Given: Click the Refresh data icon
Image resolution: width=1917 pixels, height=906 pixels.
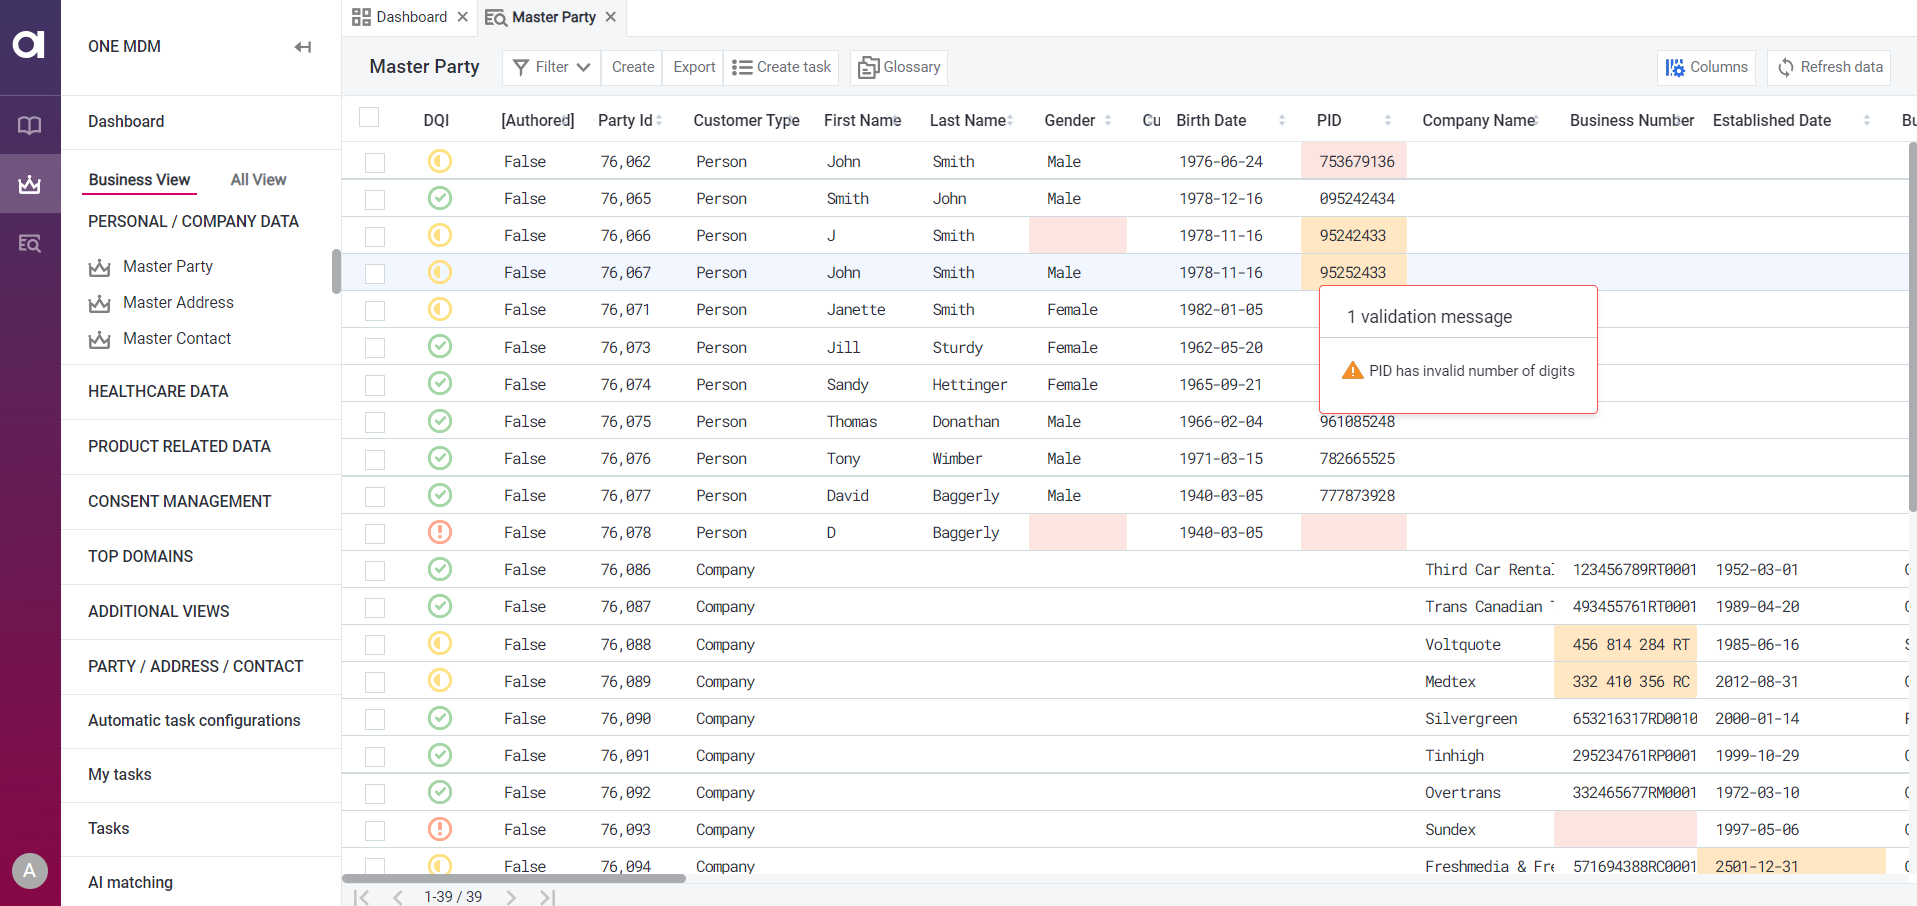Looking at the screenshot, I should point(1787,67).
